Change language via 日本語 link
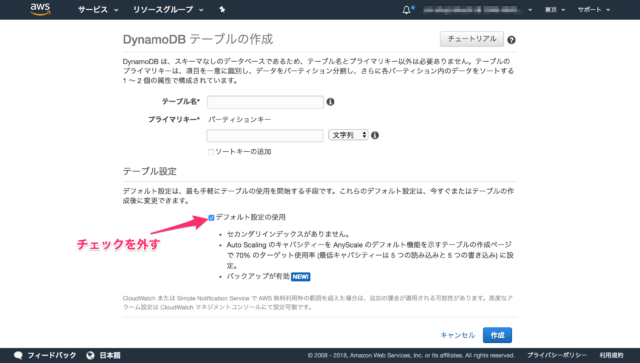This screenshot has width=640, height=363. click(x=110, y=355)
